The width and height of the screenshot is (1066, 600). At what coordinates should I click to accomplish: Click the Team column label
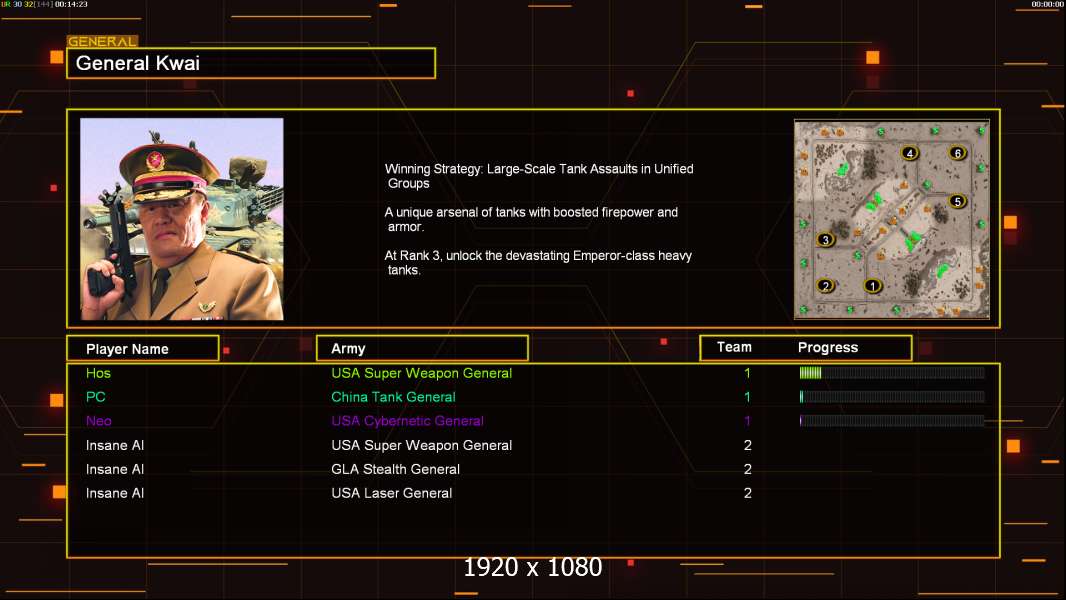(734, 347)
